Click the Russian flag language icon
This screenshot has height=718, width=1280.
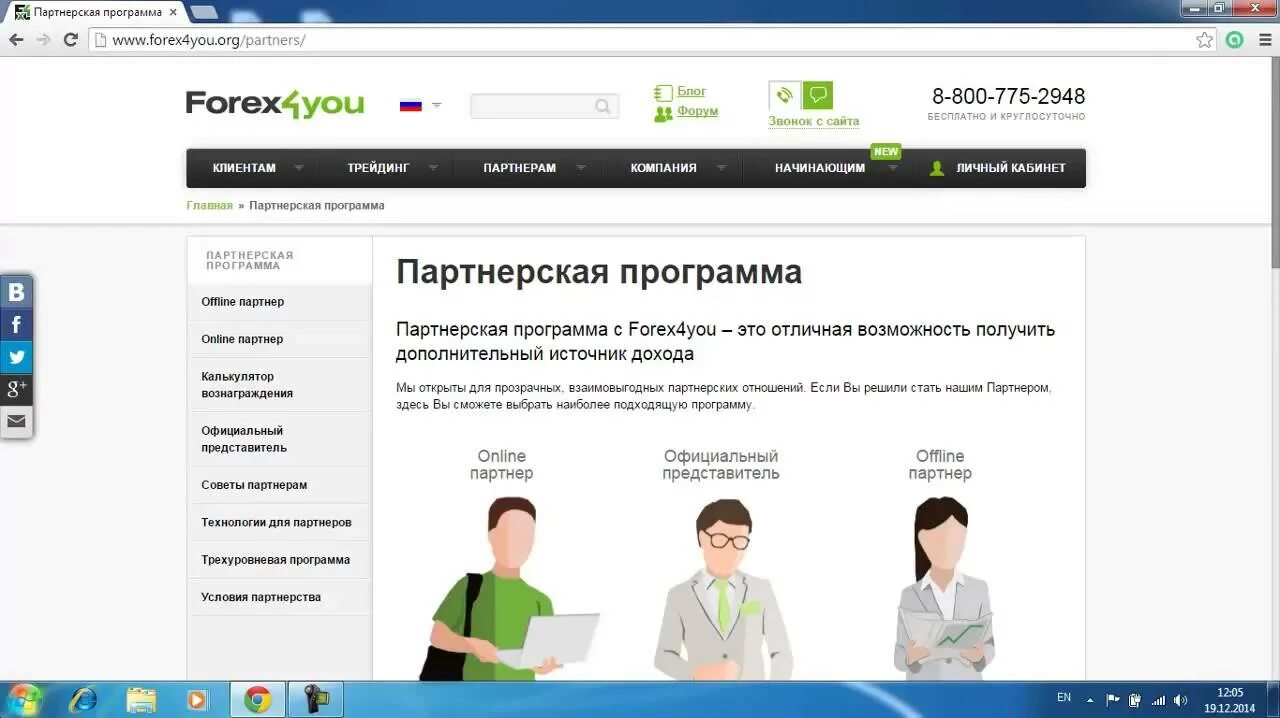coord(410,105)
